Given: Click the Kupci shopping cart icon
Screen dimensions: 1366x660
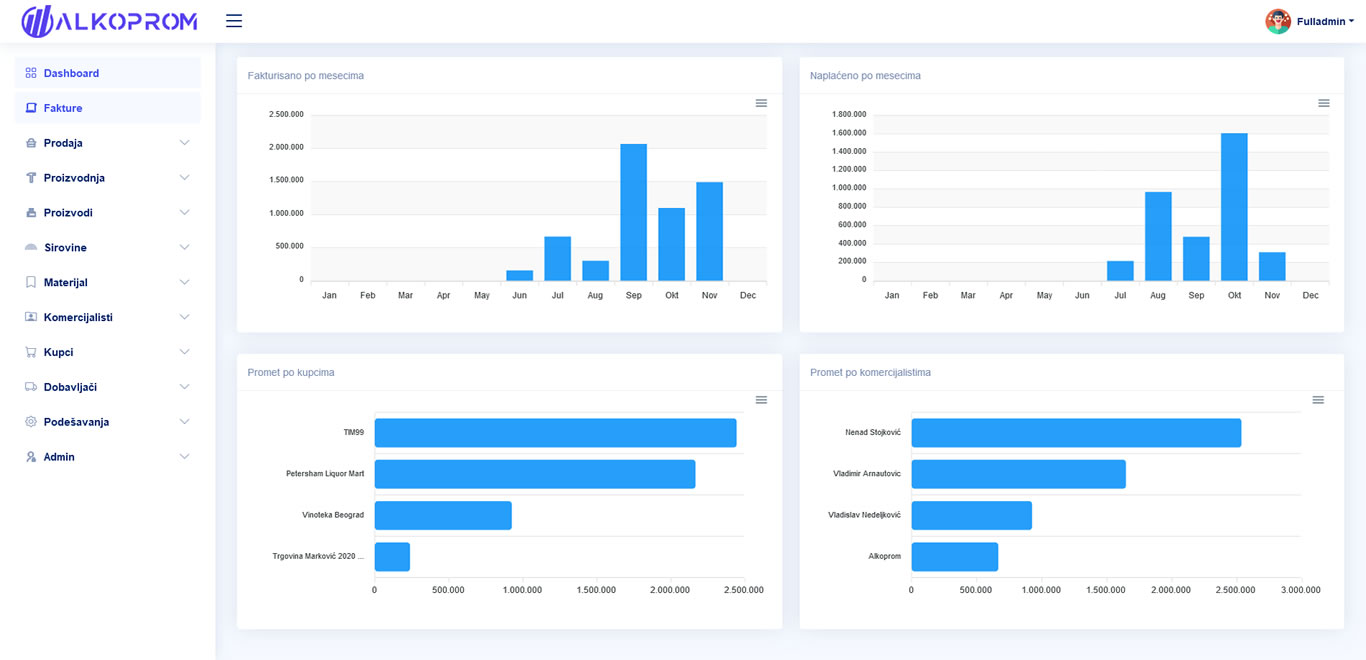Looking at the screenshot, I should coord(31,352).
